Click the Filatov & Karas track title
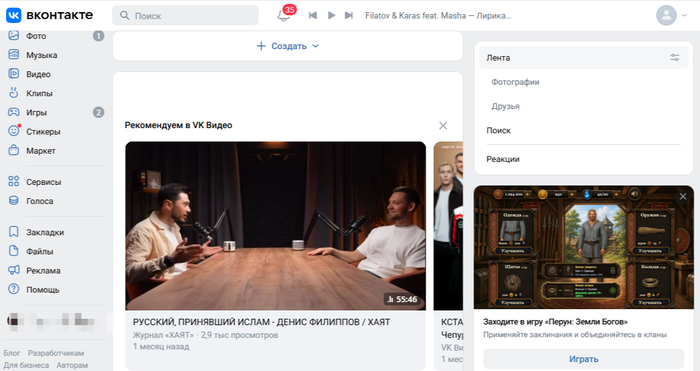 (438, 16)
